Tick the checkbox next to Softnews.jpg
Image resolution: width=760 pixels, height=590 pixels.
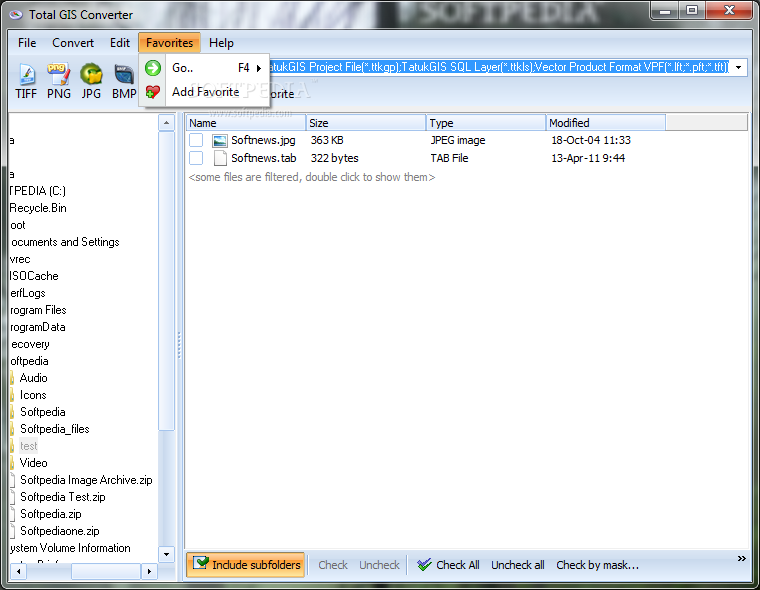coord(196,140)
